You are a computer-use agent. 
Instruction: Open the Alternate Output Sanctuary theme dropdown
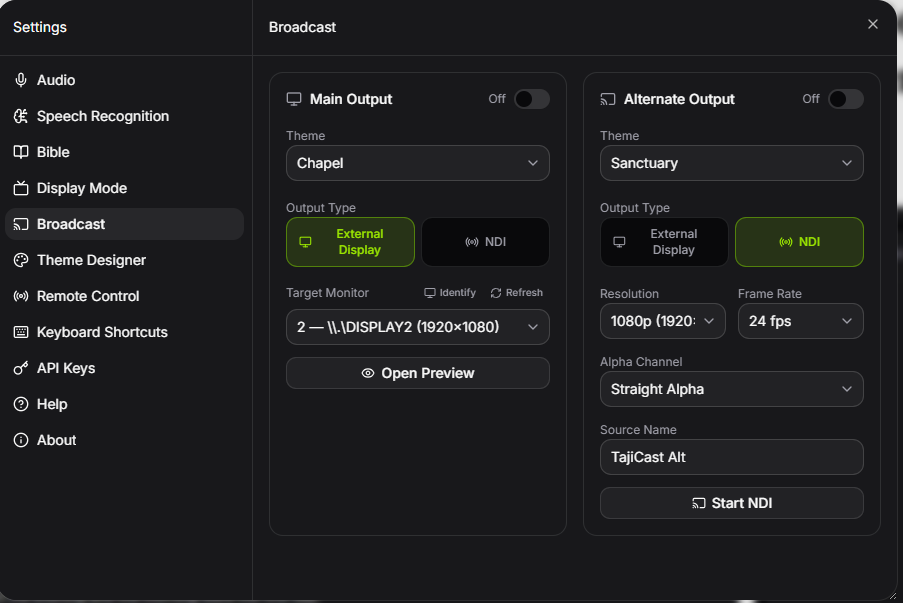click(731, 163)
